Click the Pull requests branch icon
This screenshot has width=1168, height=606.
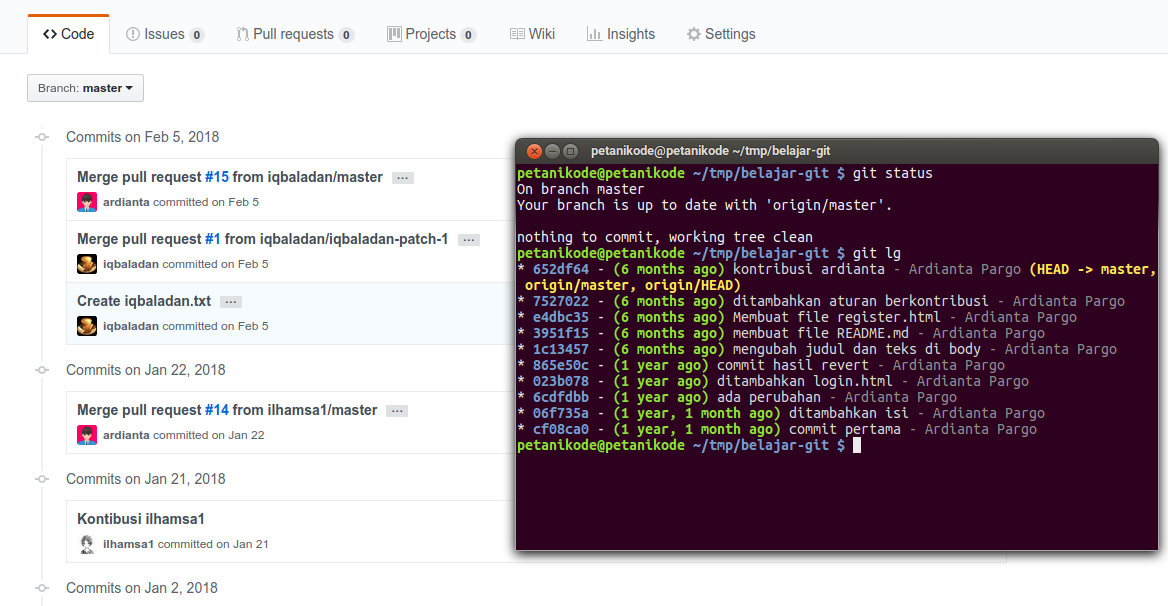tap(243, 34)
